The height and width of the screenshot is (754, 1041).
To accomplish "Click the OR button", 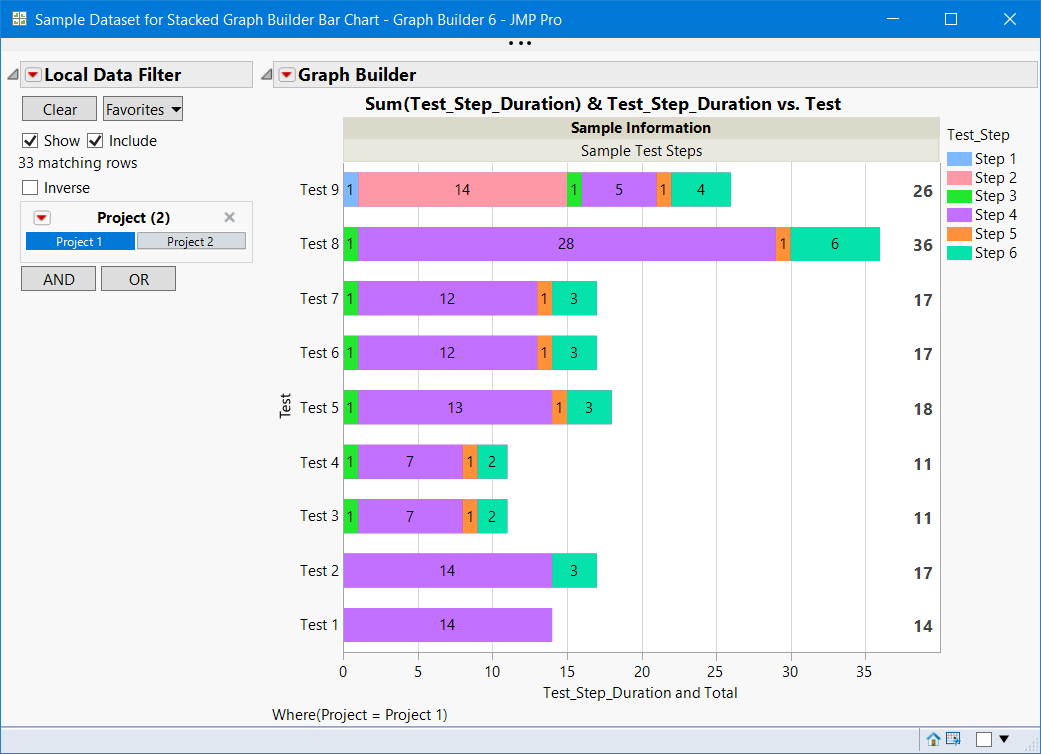I will tap(139, 279).
